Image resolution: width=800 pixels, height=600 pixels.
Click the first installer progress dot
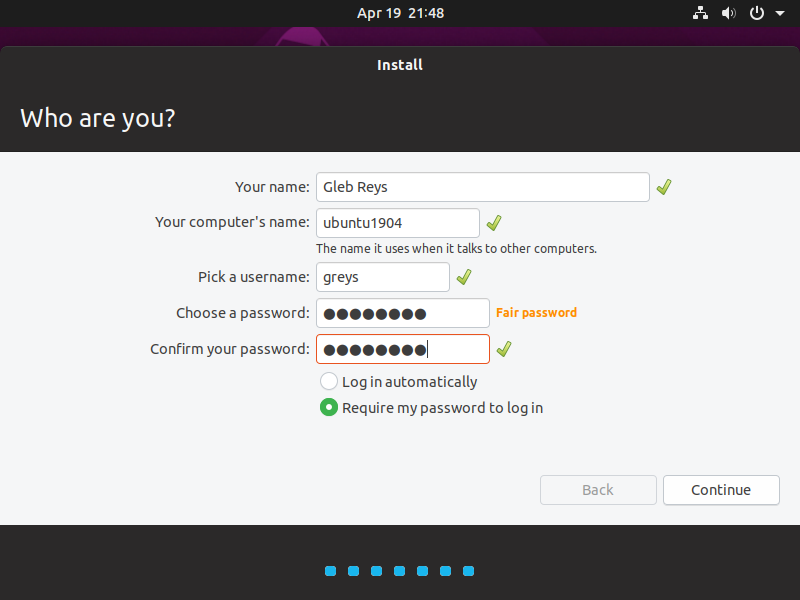(x=331, y=571)
